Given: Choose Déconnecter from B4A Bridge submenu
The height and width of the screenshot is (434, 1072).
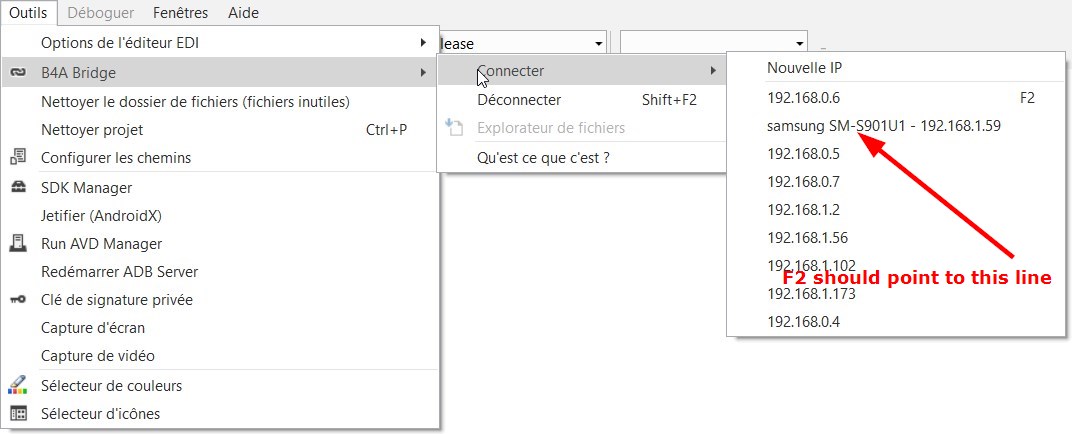Looking at the screenshot, I should point(519,100).
